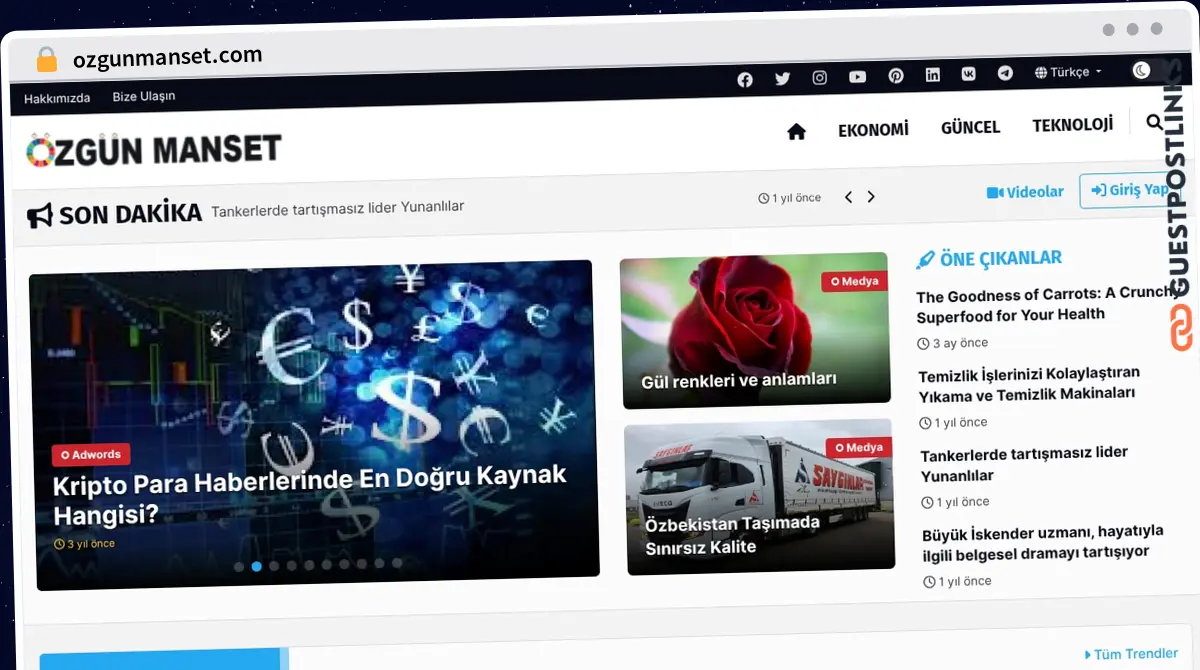The width and height of the screenshot is (1200, 670).
Task: Toggle dark mode moon button
Action: tap(1141, 70)
